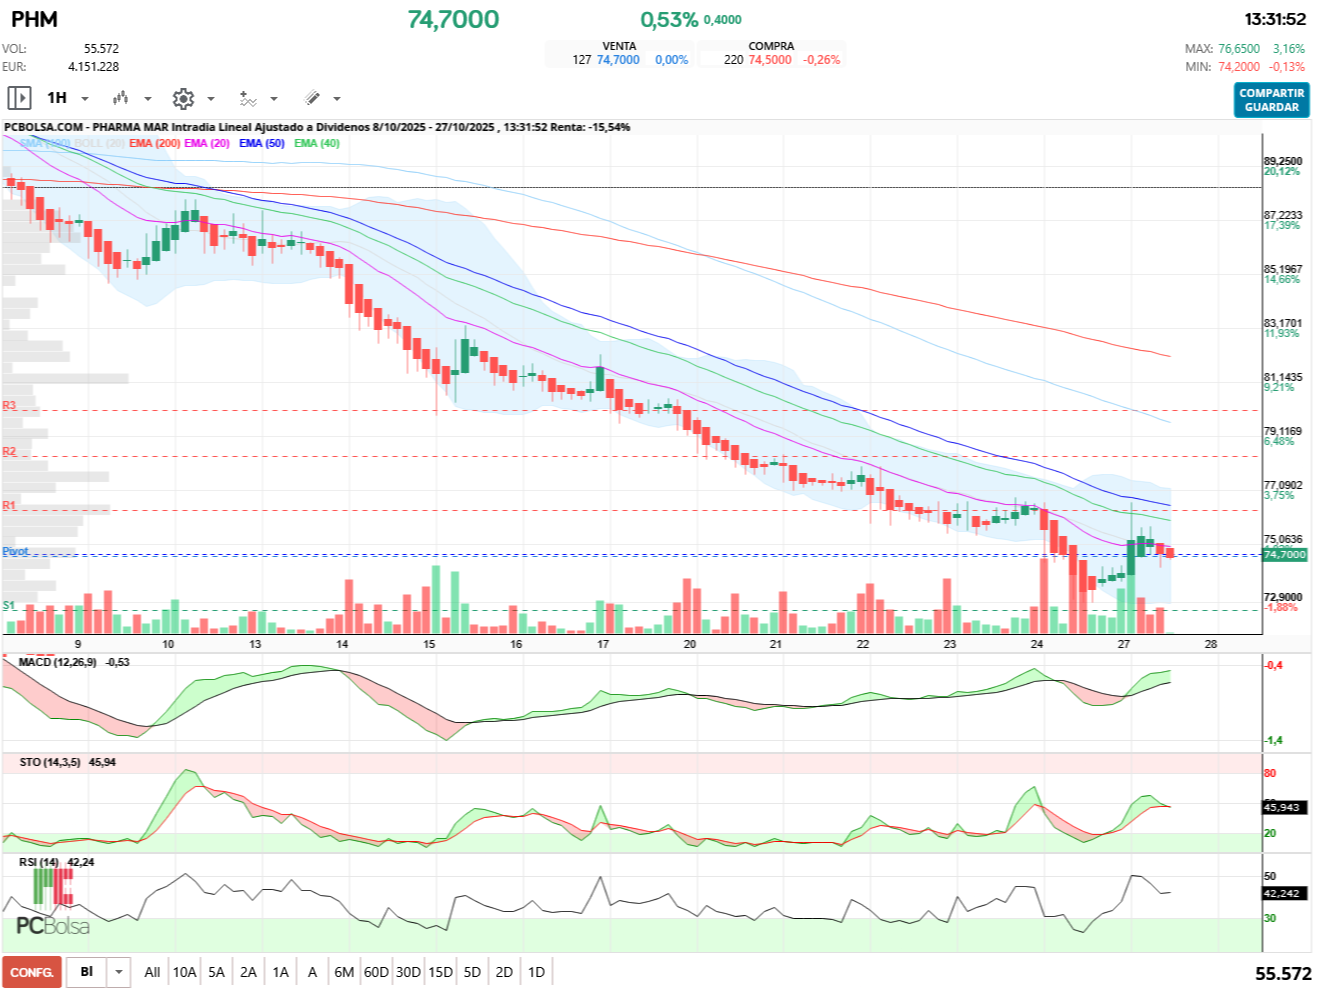Expand the drawing tools dropdown arrow

(x=337, y=98)
